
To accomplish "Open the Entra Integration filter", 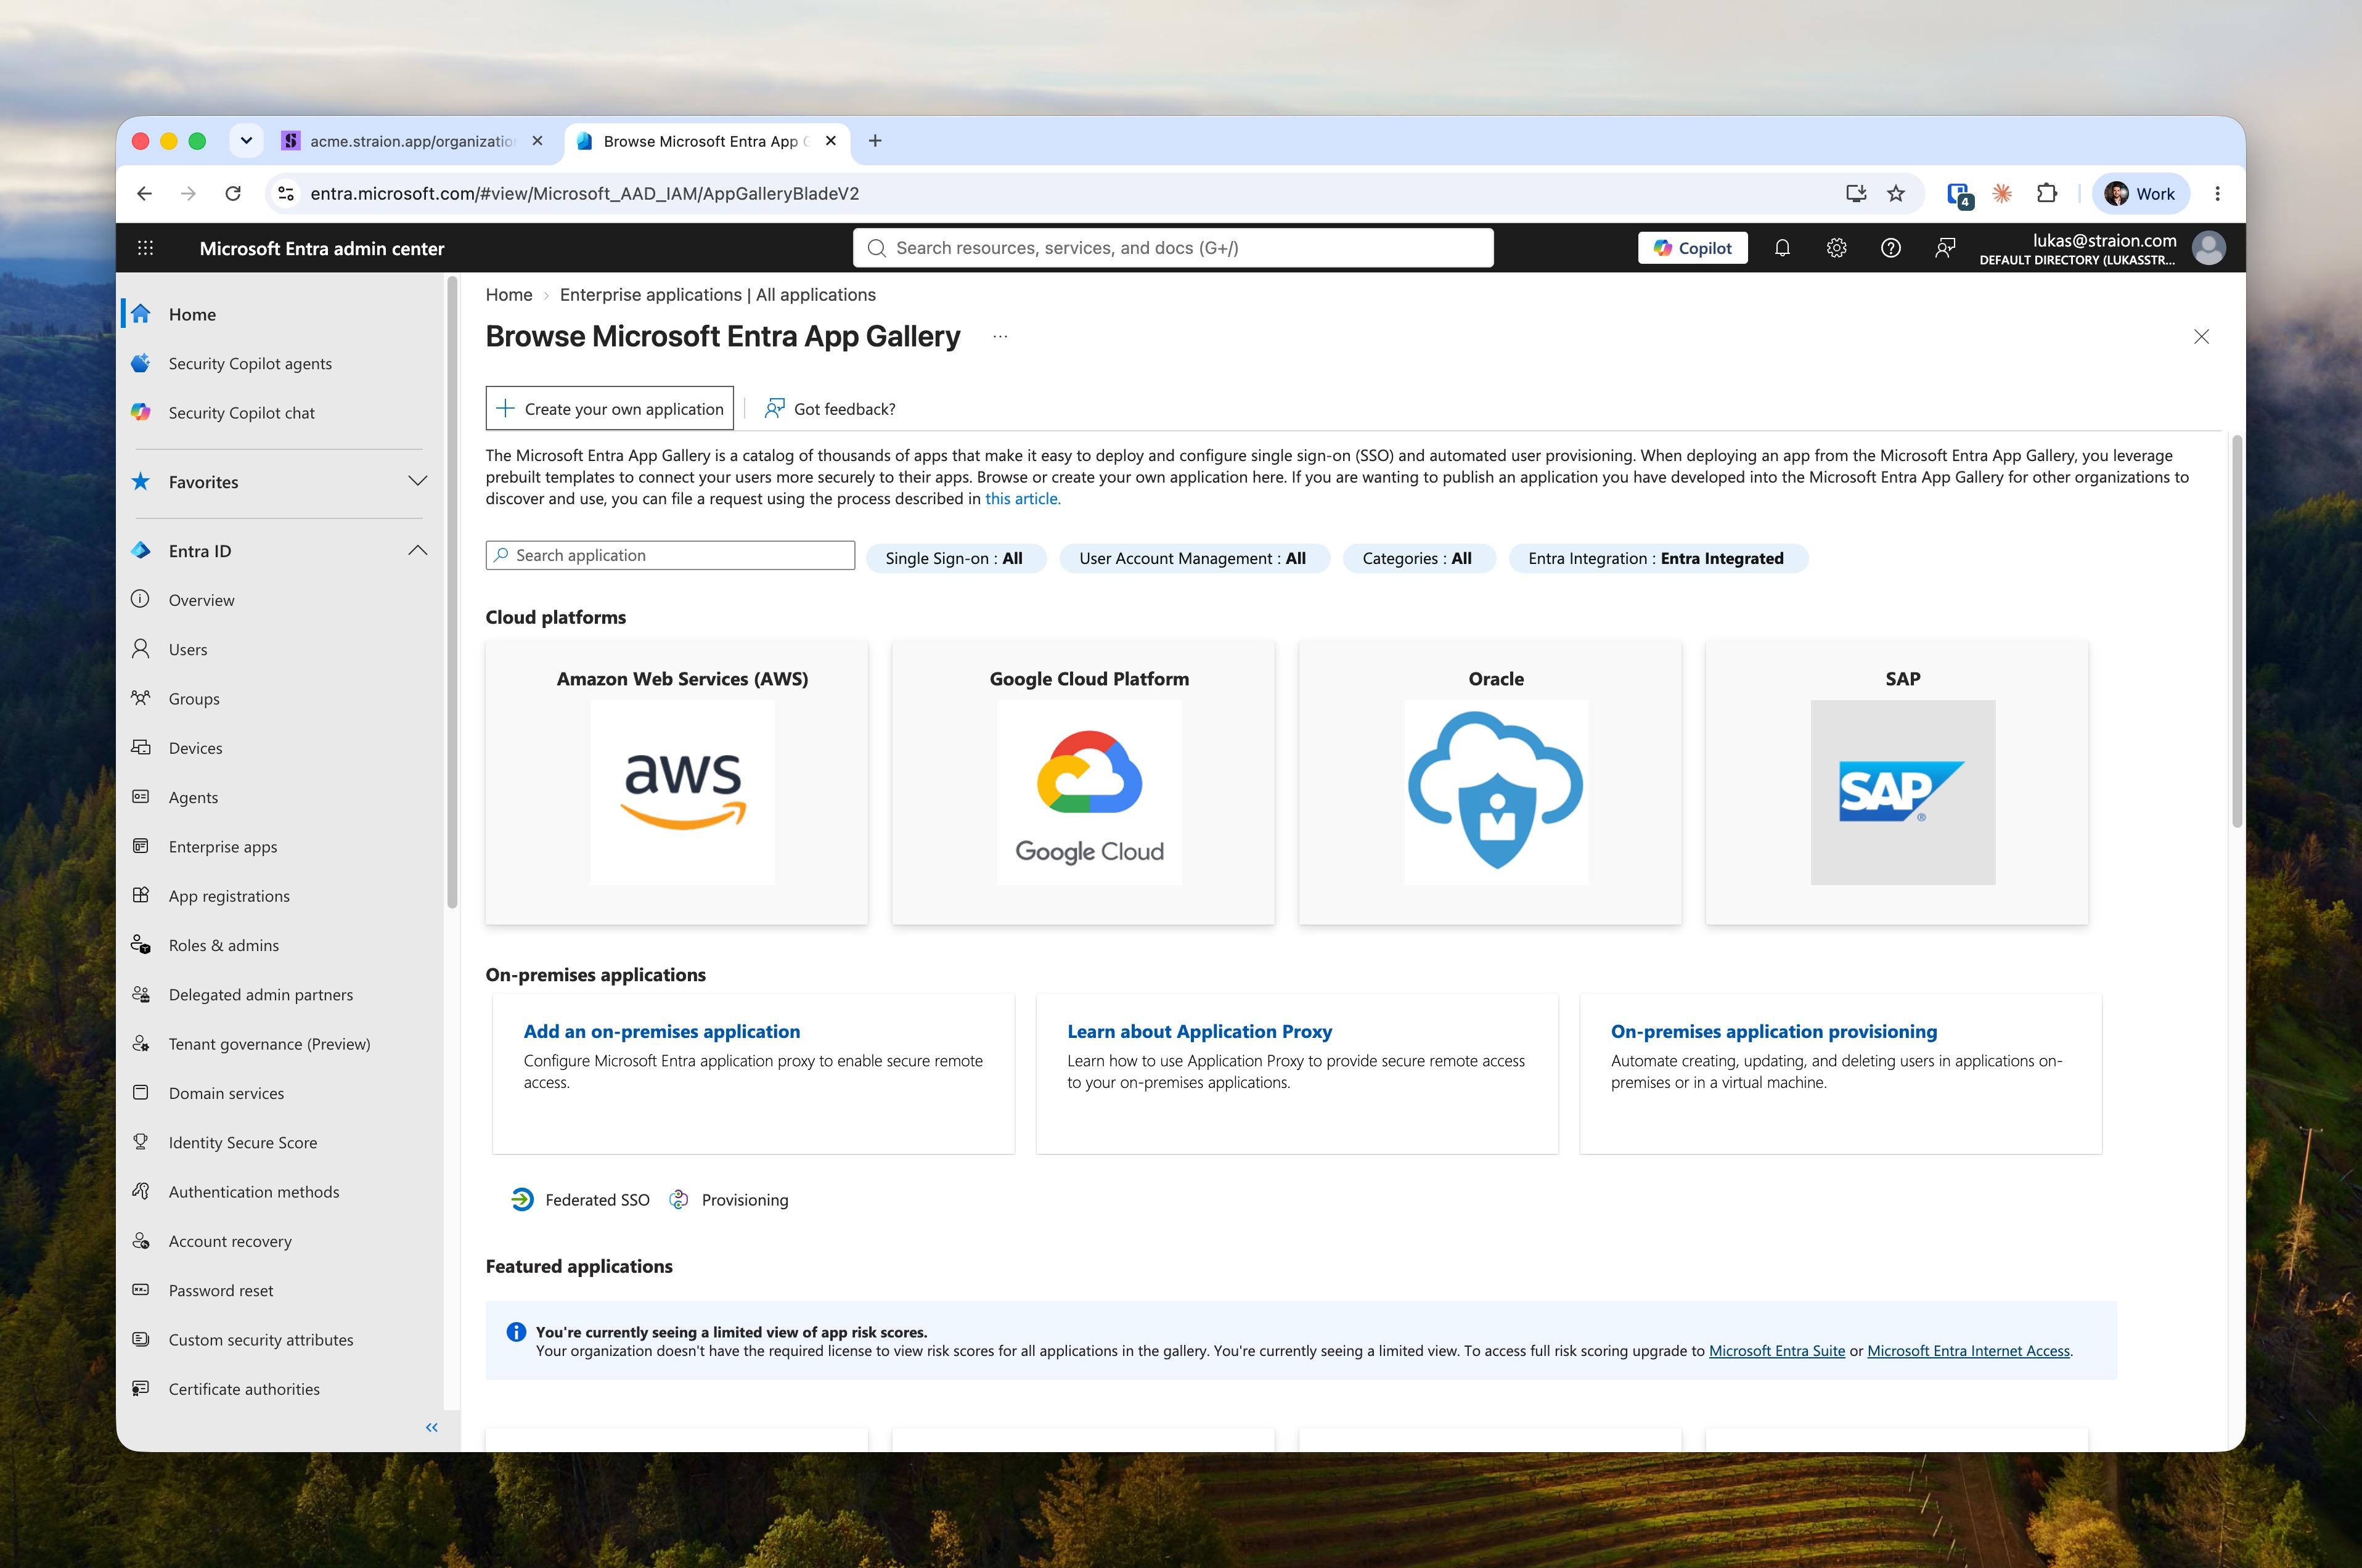I will [1657, 558].
